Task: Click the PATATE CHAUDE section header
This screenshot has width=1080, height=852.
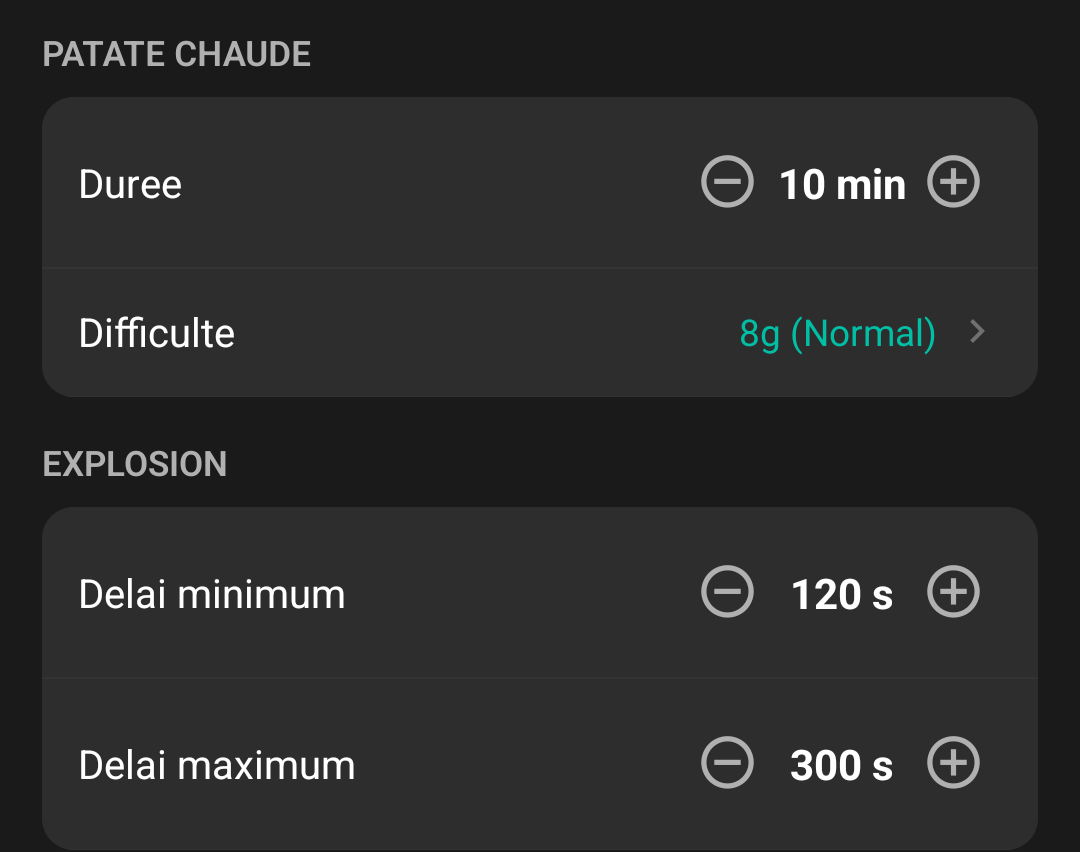Action: (177, 54)
